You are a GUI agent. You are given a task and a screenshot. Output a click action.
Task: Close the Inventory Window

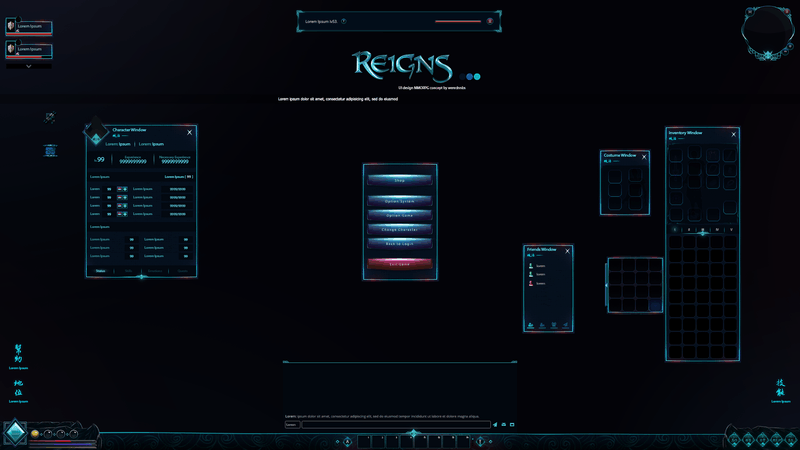734,134
